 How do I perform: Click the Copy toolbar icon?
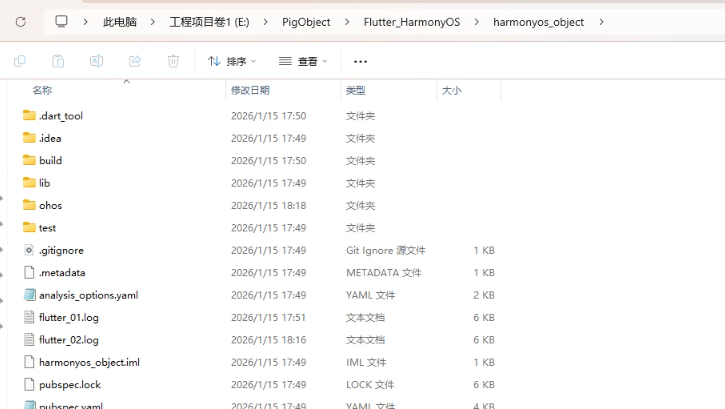tap(20, 61)
